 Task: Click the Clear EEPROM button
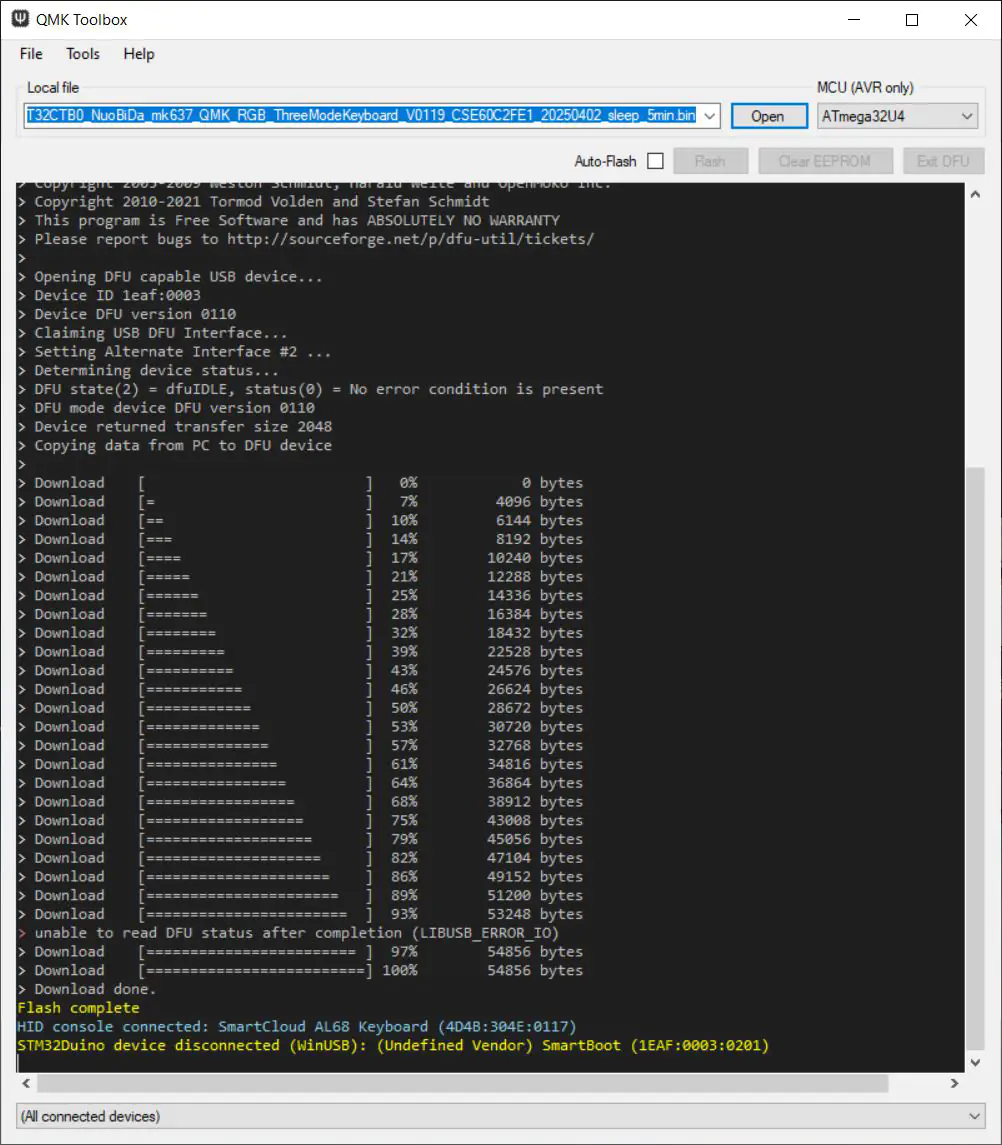(825, 161)
